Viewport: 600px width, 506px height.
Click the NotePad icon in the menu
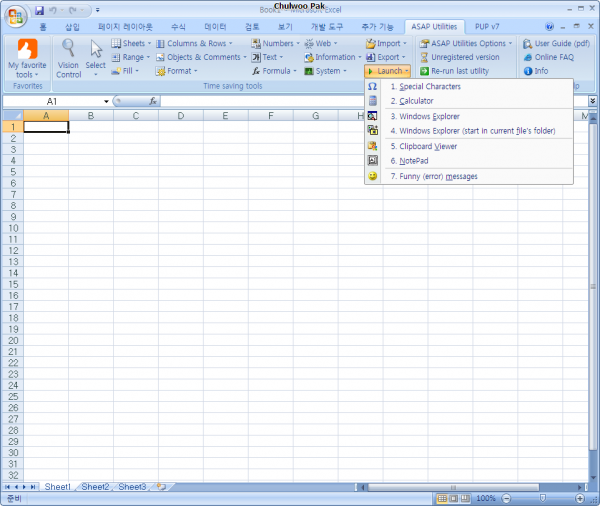(x=372, y=160)
